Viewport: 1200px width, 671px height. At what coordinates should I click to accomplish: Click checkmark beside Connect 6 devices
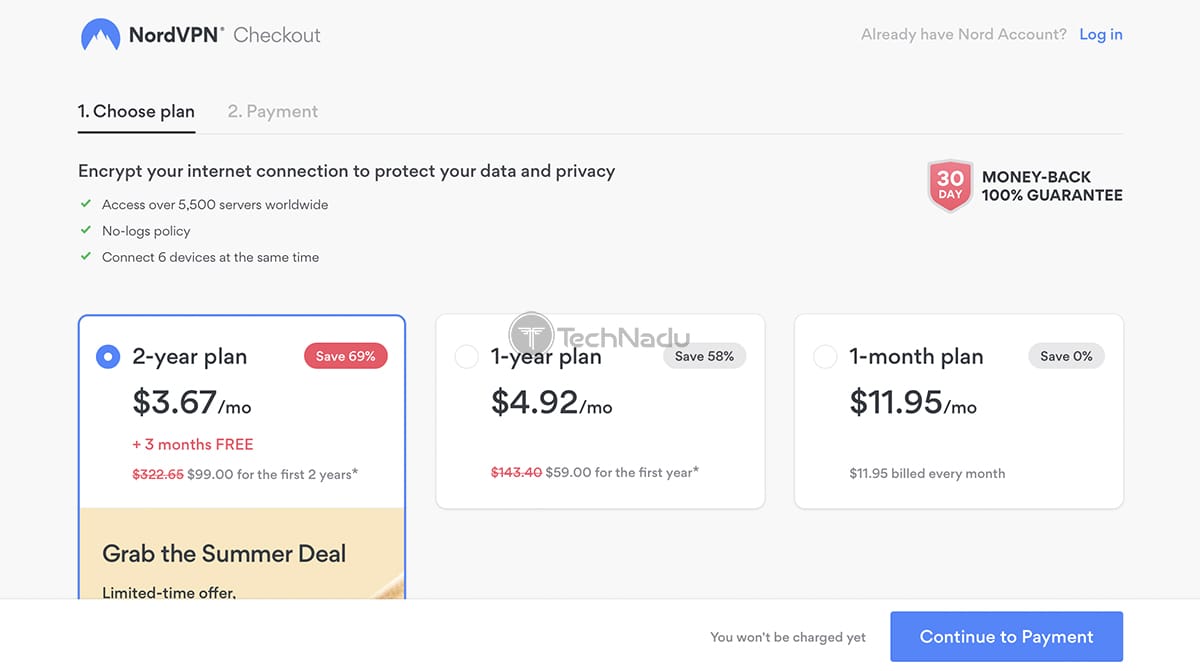click(x=86, y=256)
